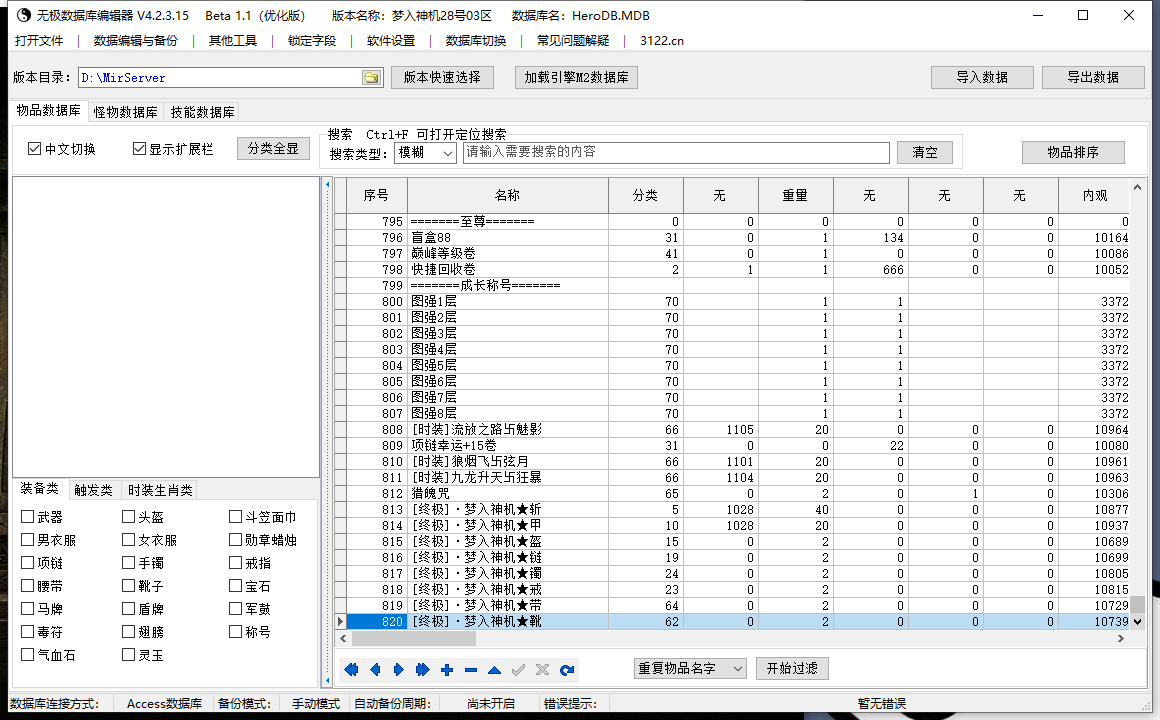Toggle 显示扩展栏 checkbox
The height and width of the screenshot is (720, 1160).
pos(139,149)
